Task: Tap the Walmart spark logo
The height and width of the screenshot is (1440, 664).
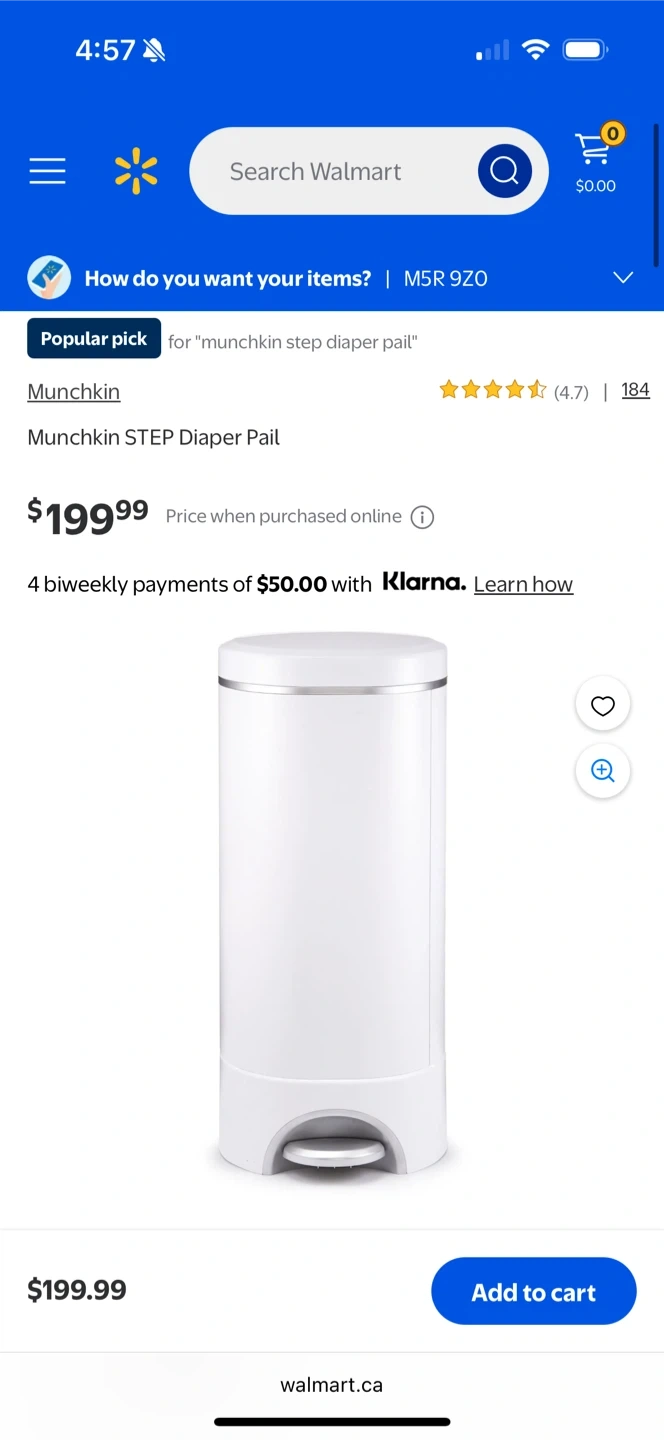Action: [136, 171]
